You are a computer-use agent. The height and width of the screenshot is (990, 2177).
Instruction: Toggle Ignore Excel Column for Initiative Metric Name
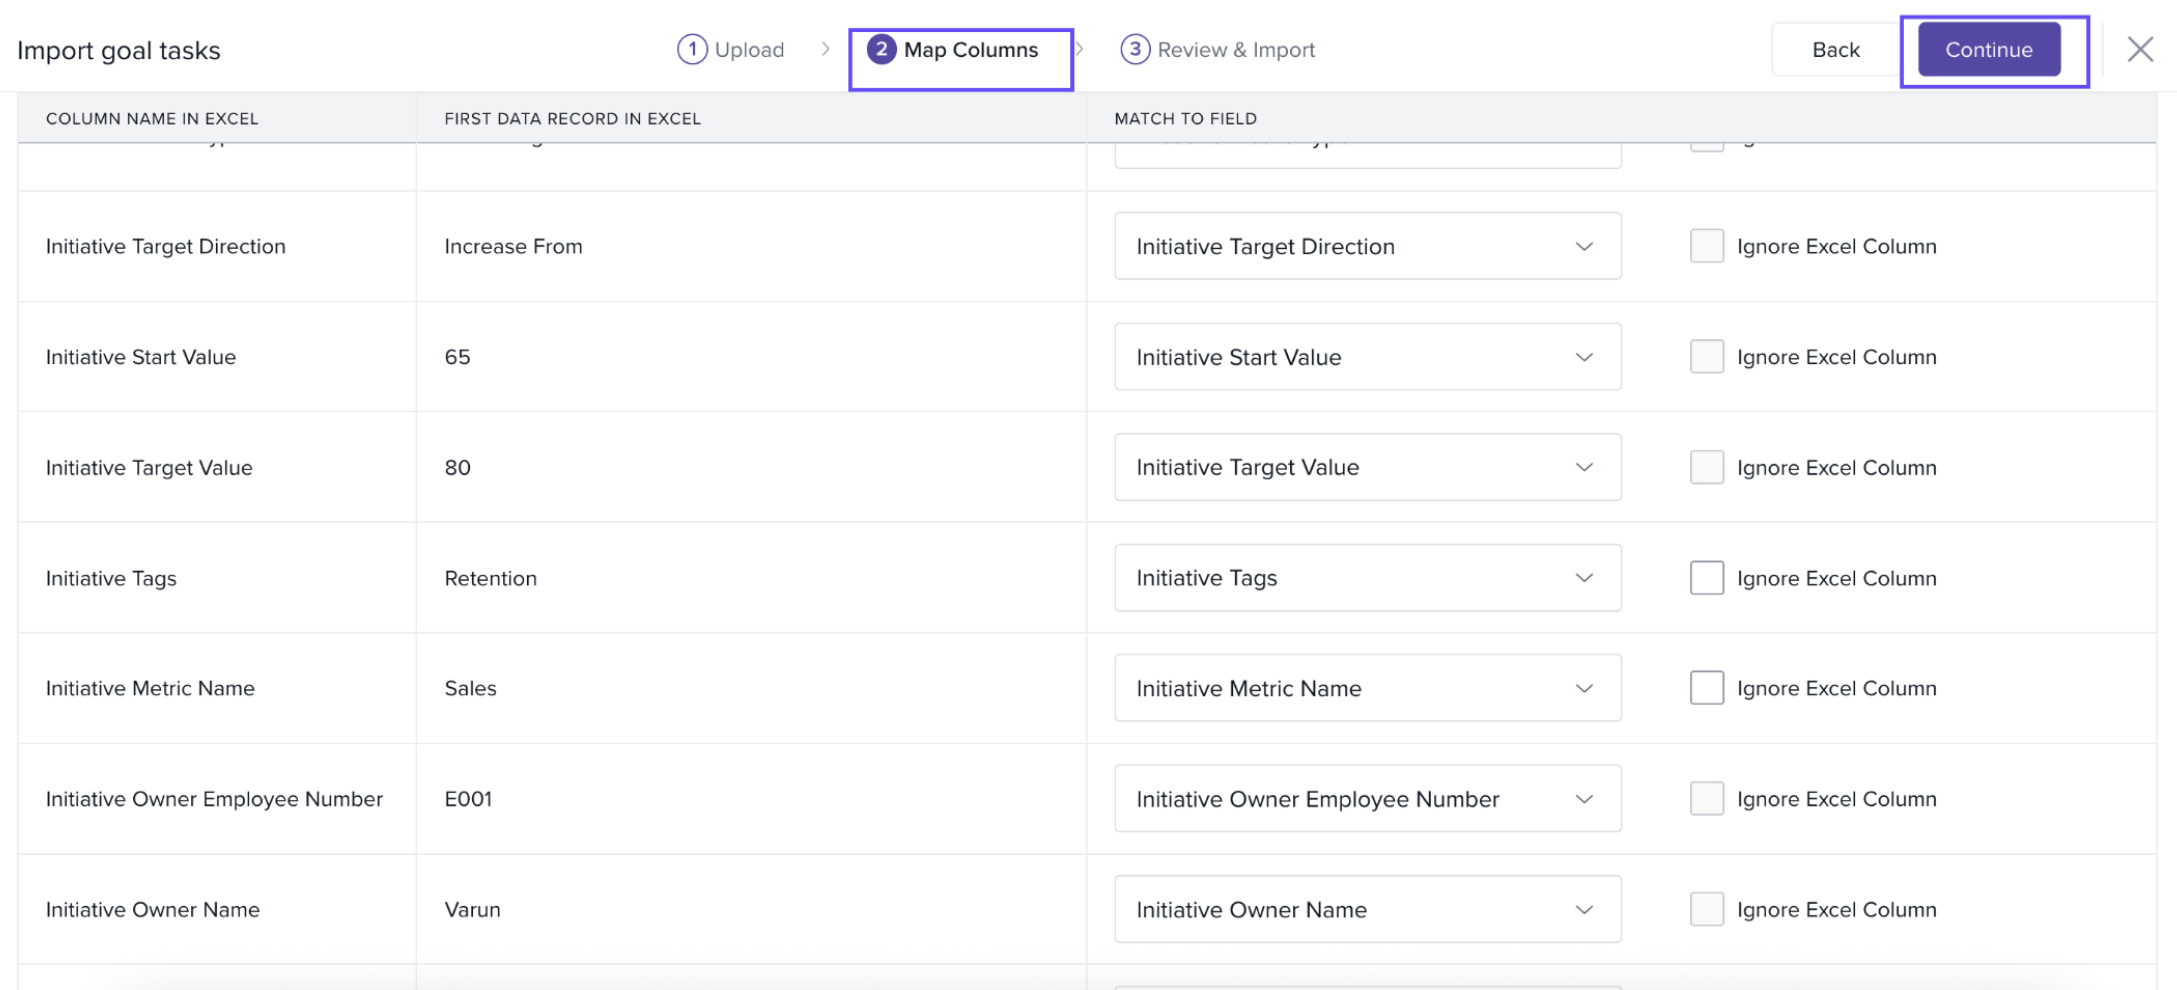pyautogui.click(x=1706, y=688)
